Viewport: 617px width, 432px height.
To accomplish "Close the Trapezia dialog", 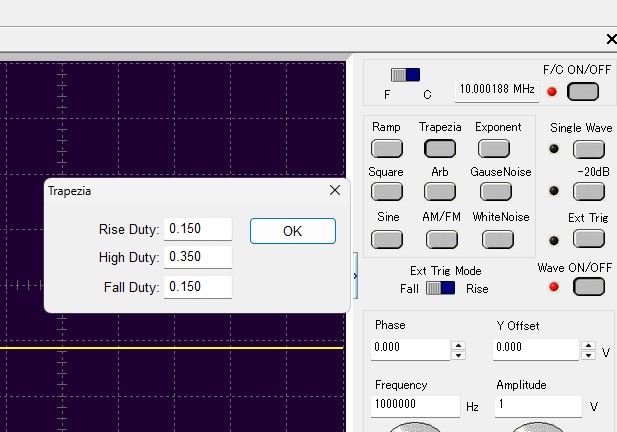I will click(x=335, y=190).
